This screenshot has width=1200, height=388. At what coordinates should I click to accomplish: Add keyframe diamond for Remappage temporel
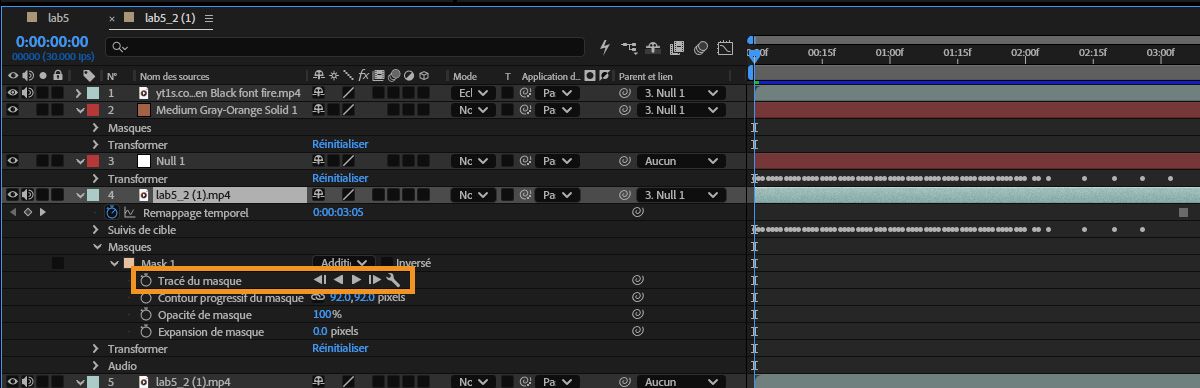27,212
